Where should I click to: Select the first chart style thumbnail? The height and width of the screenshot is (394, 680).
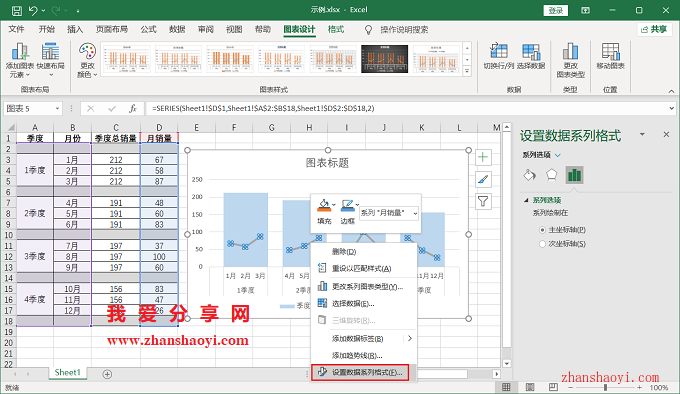[x=127, y=59]
